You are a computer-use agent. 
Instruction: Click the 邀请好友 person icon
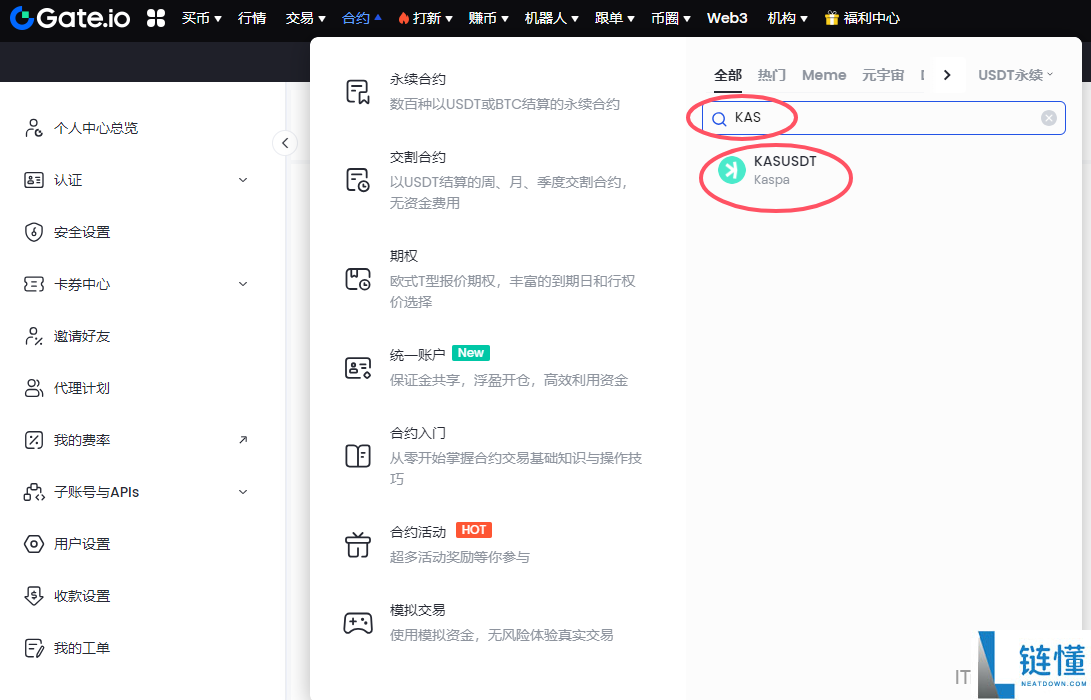[33, 336]
